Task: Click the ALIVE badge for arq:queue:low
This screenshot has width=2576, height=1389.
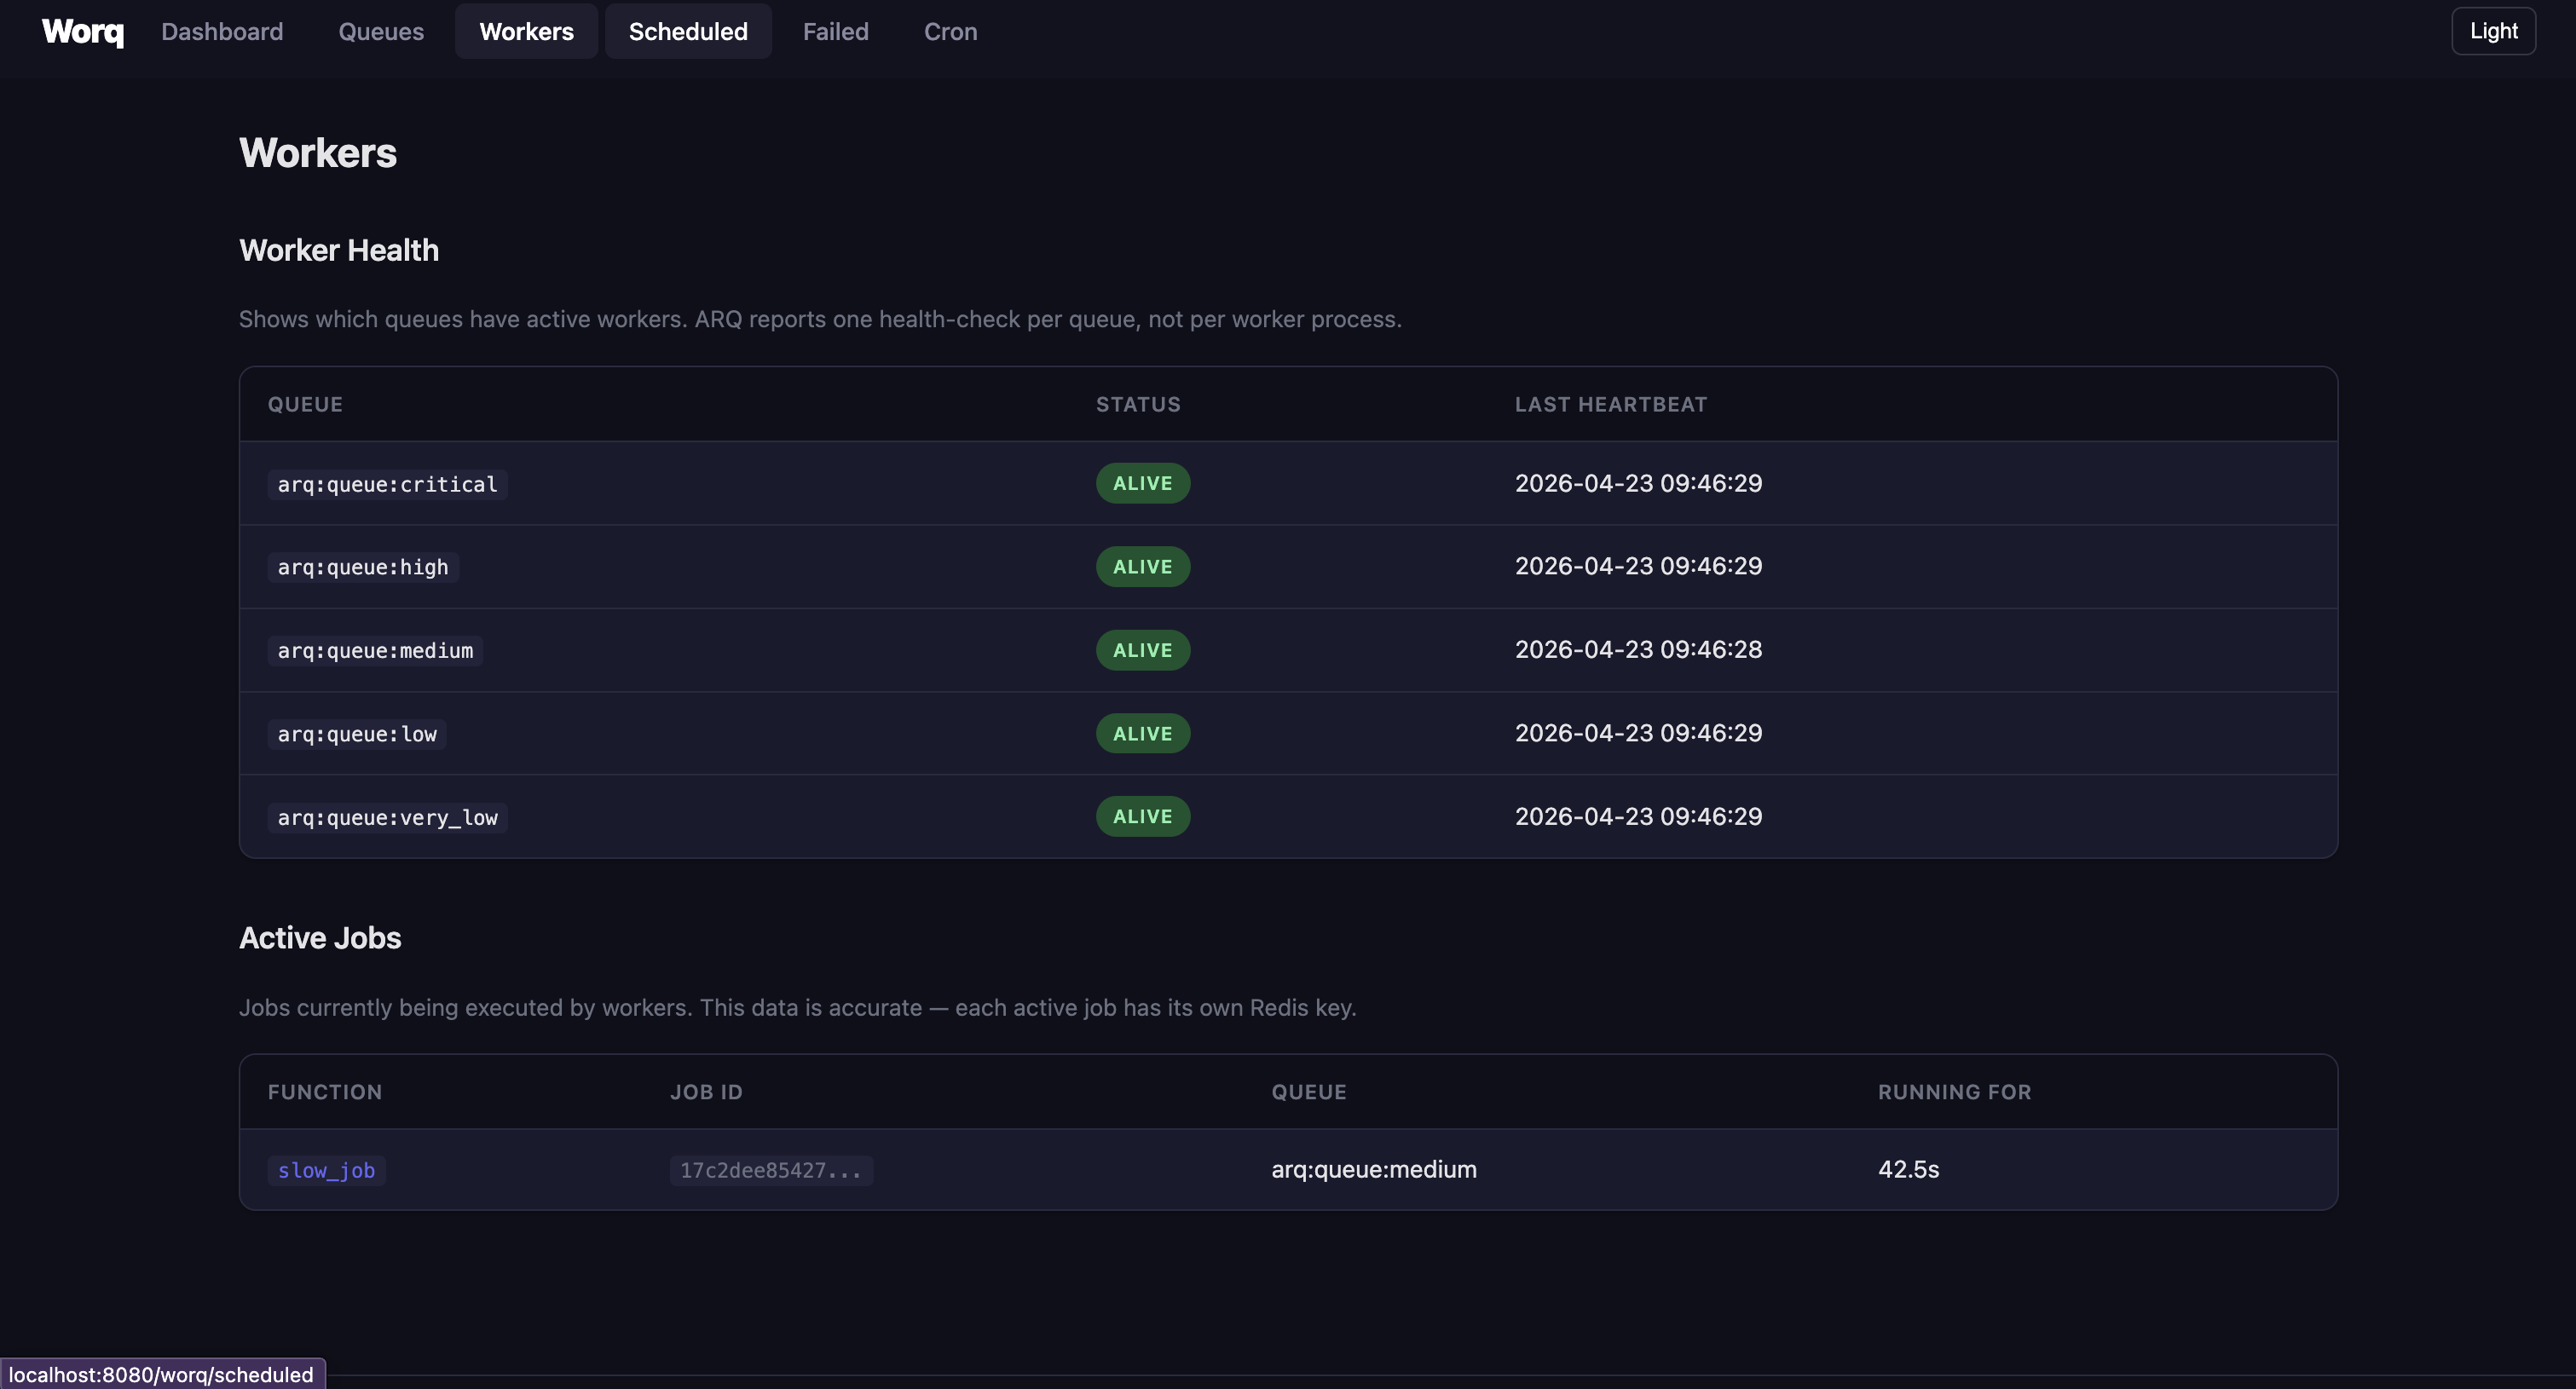Action: tap(1142, 734)
